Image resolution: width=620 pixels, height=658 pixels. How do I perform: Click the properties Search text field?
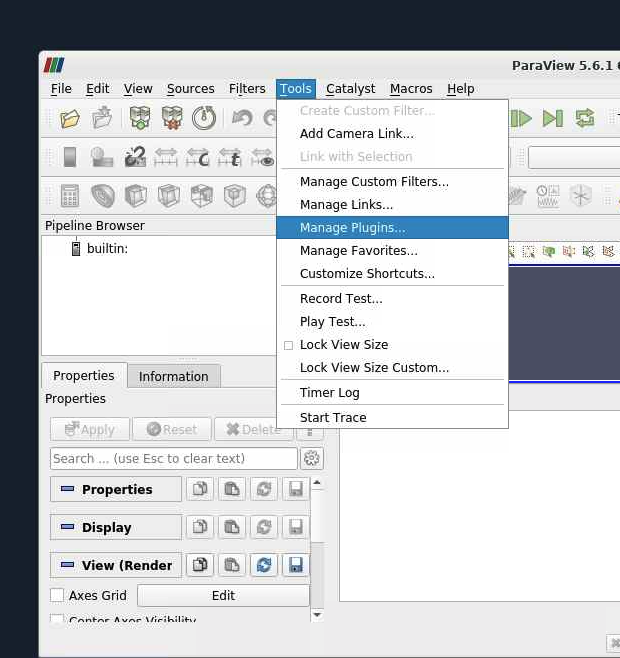[173, 459]
